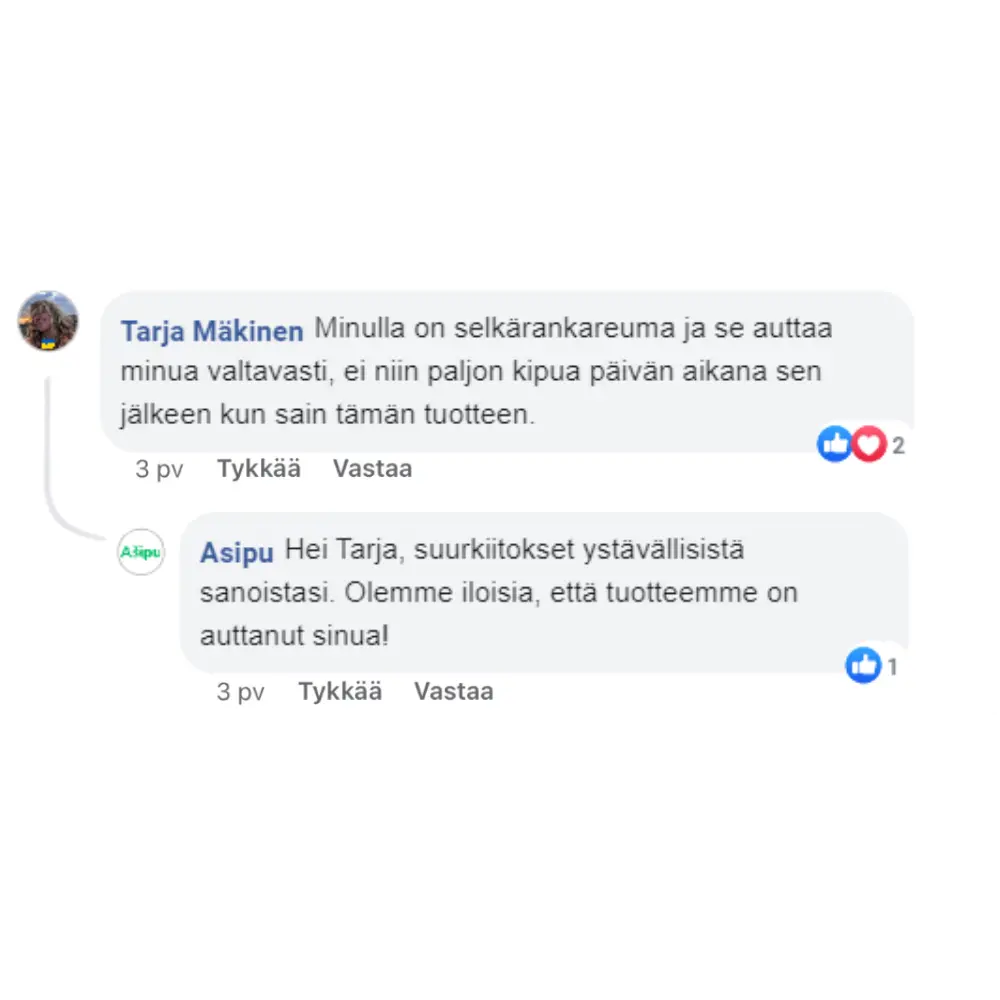Click the Asipu page logo avatar
This screenshot has height=1000, width=1000.
(141, 552)
